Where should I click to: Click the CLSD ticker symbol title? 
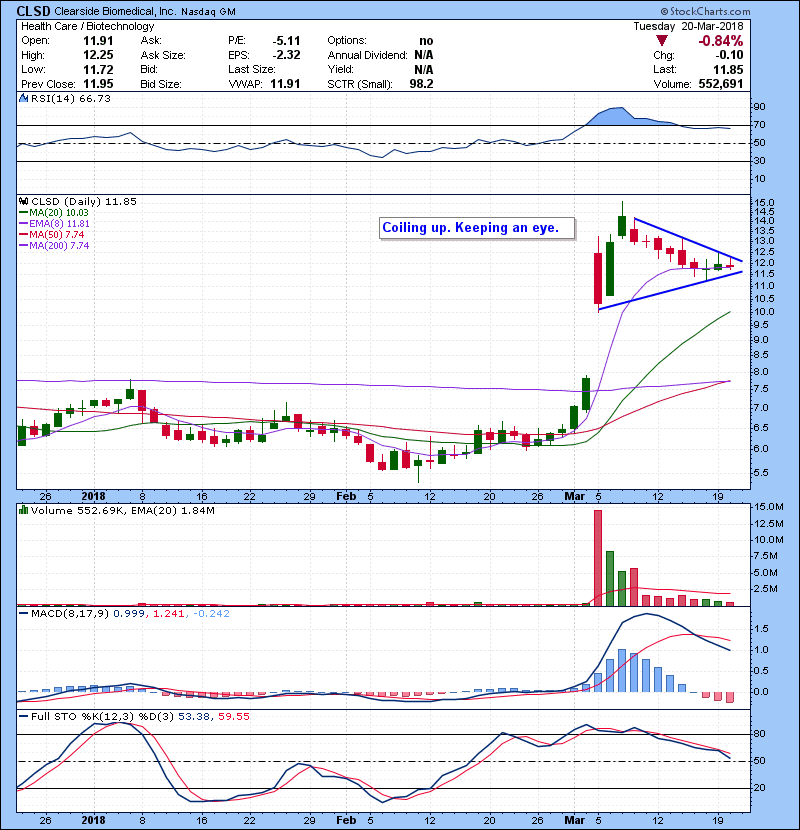33,11
